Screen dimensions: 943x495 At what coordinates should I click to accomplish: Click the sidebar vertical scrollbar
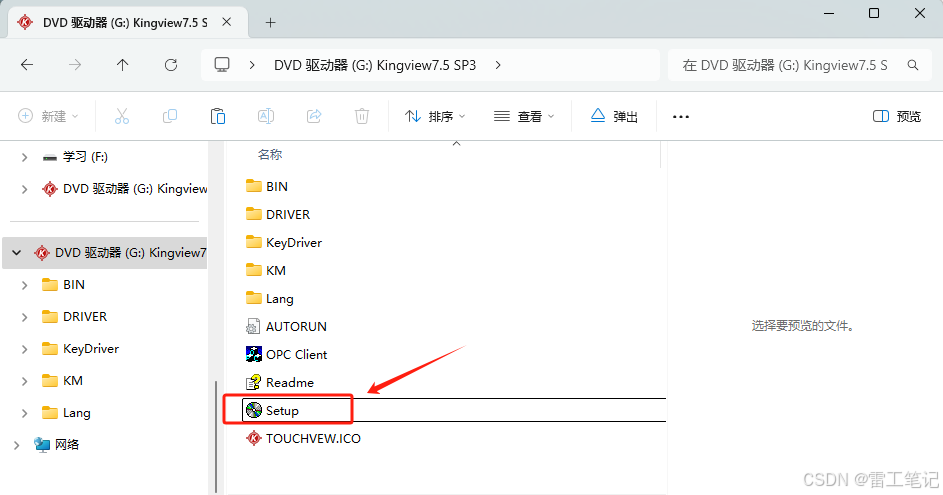216,437
